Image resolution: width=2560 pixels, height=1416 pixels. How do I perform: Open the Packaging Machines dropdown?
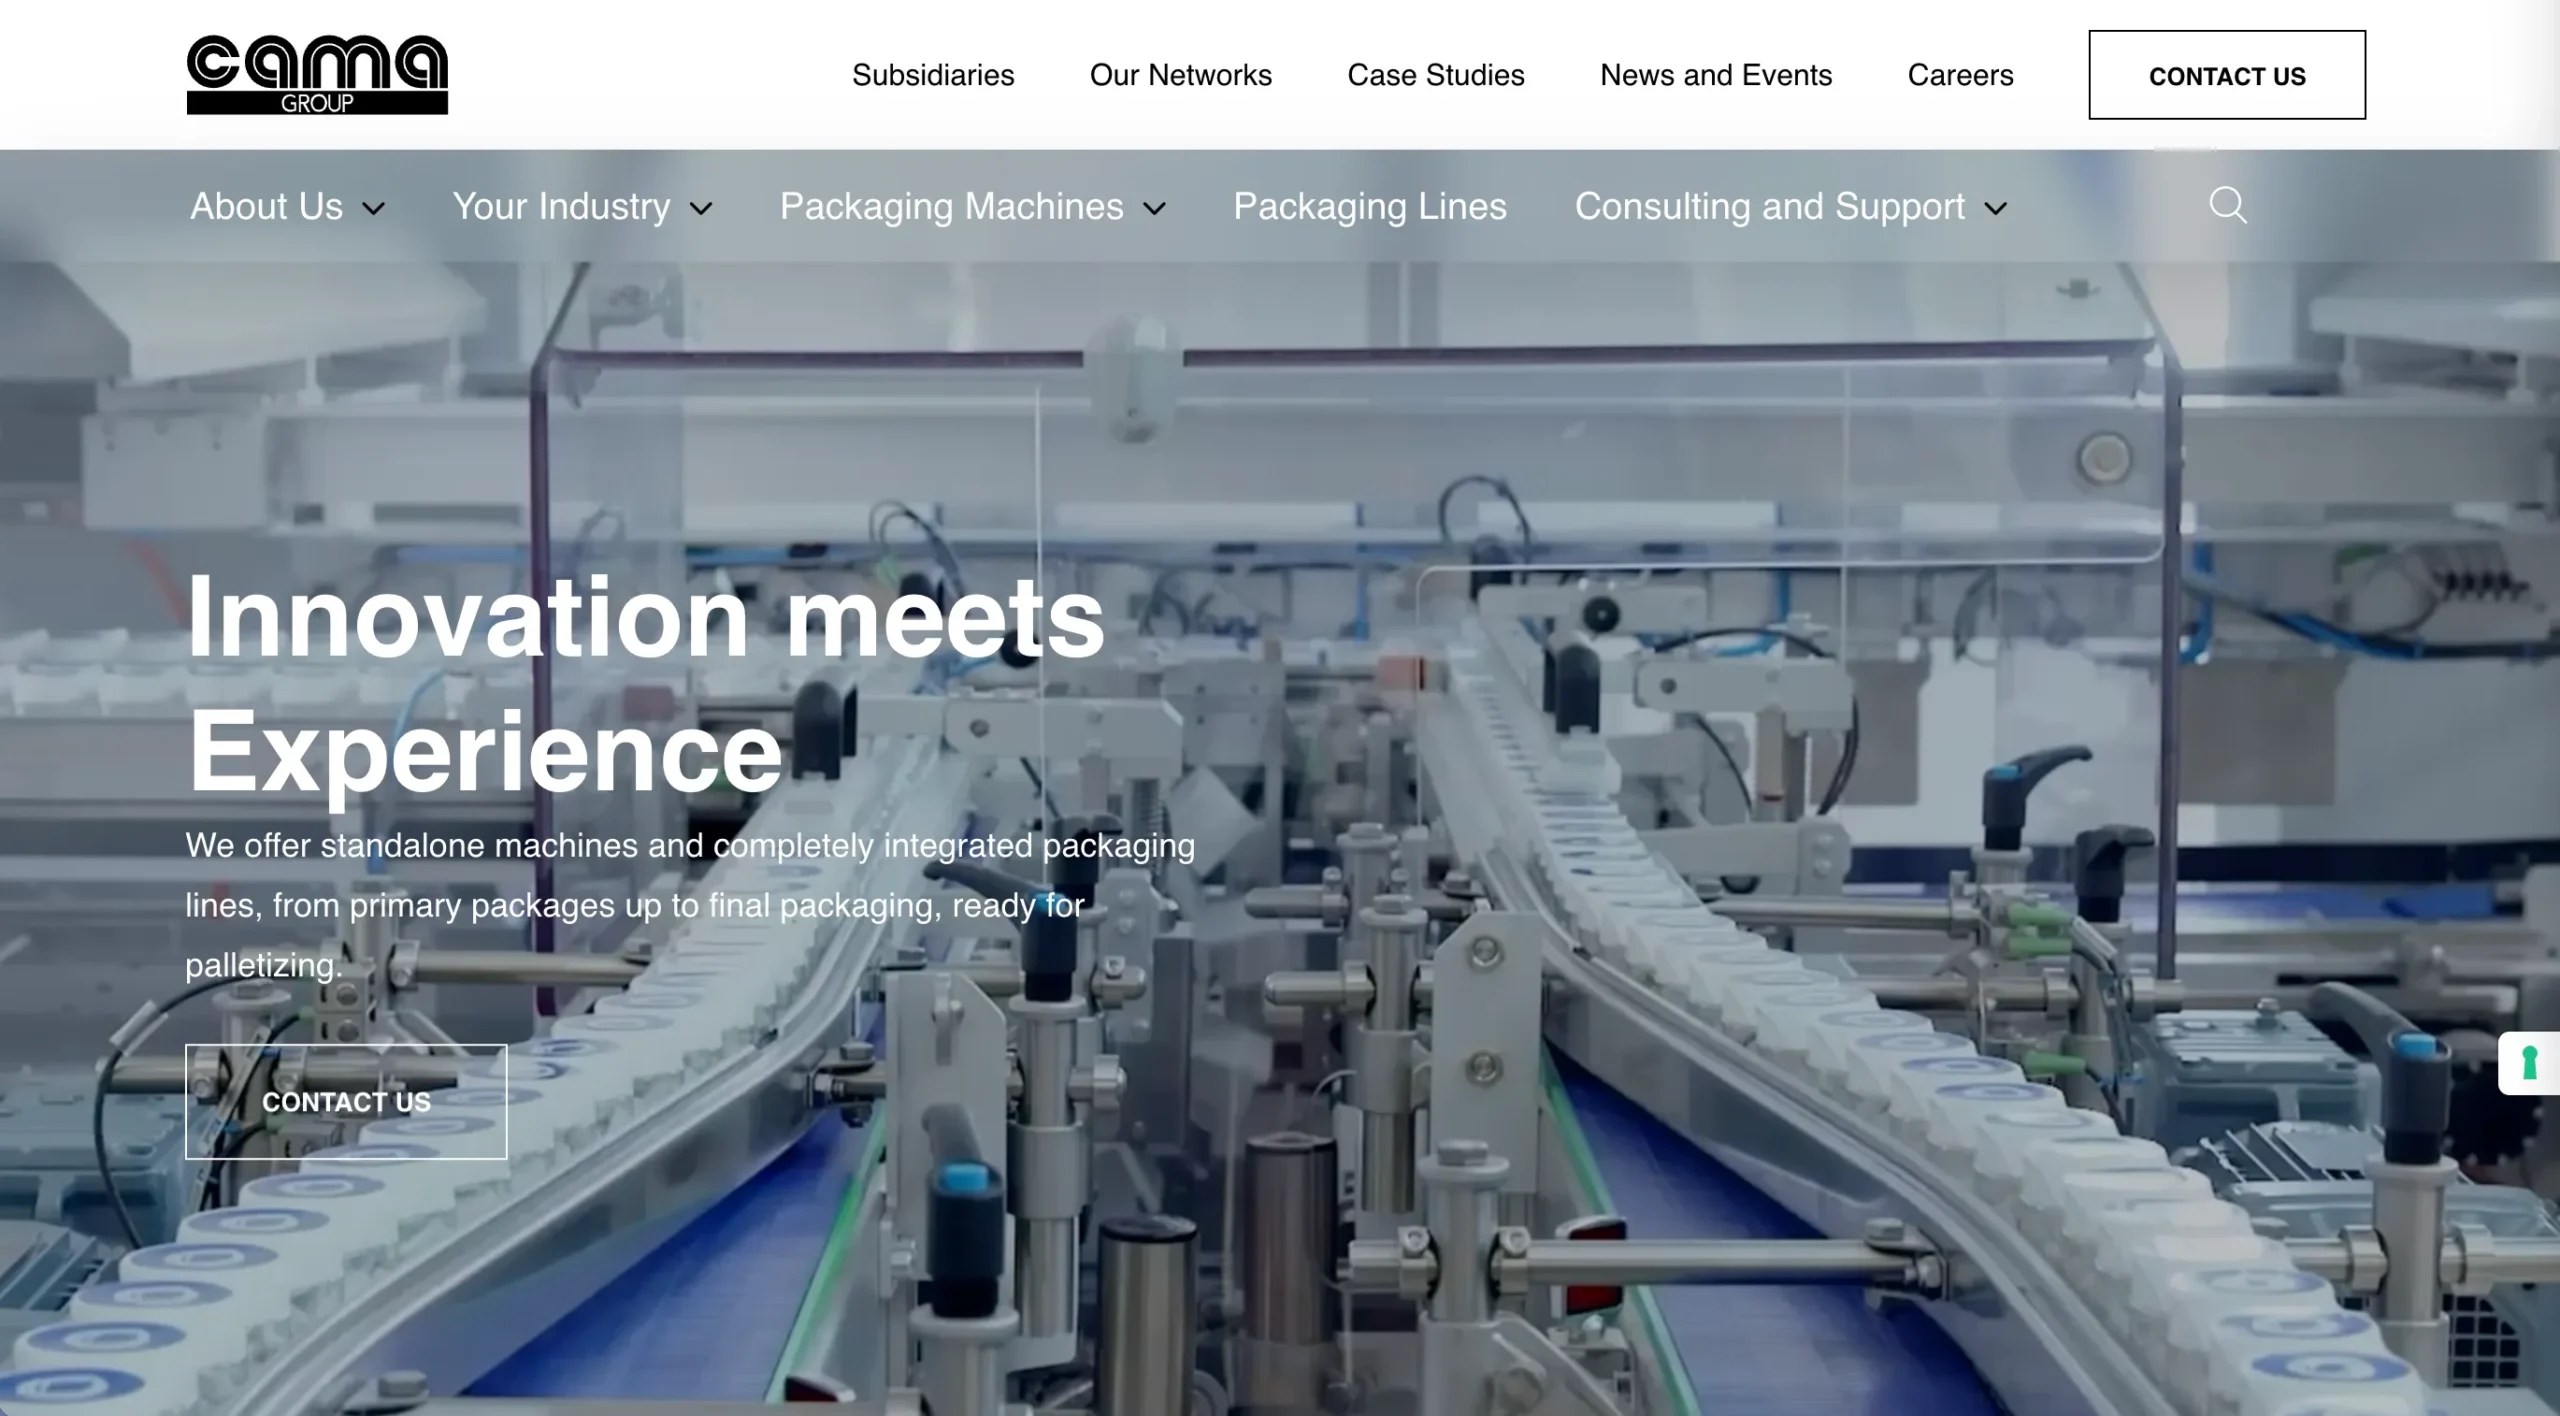(950, 207)
